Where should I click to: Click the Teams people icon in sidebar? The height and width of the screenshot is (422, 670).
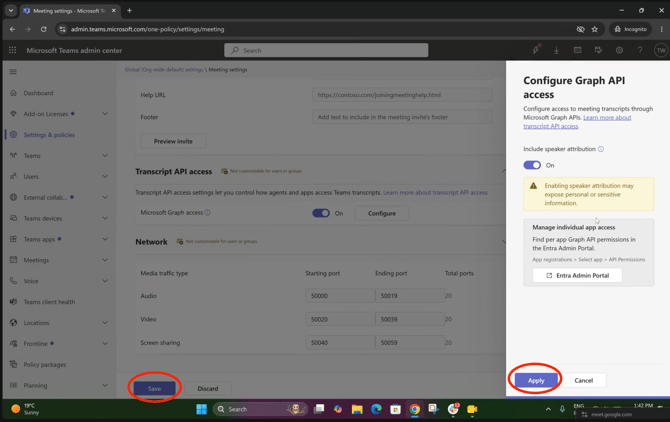click(x=13, y=155)
